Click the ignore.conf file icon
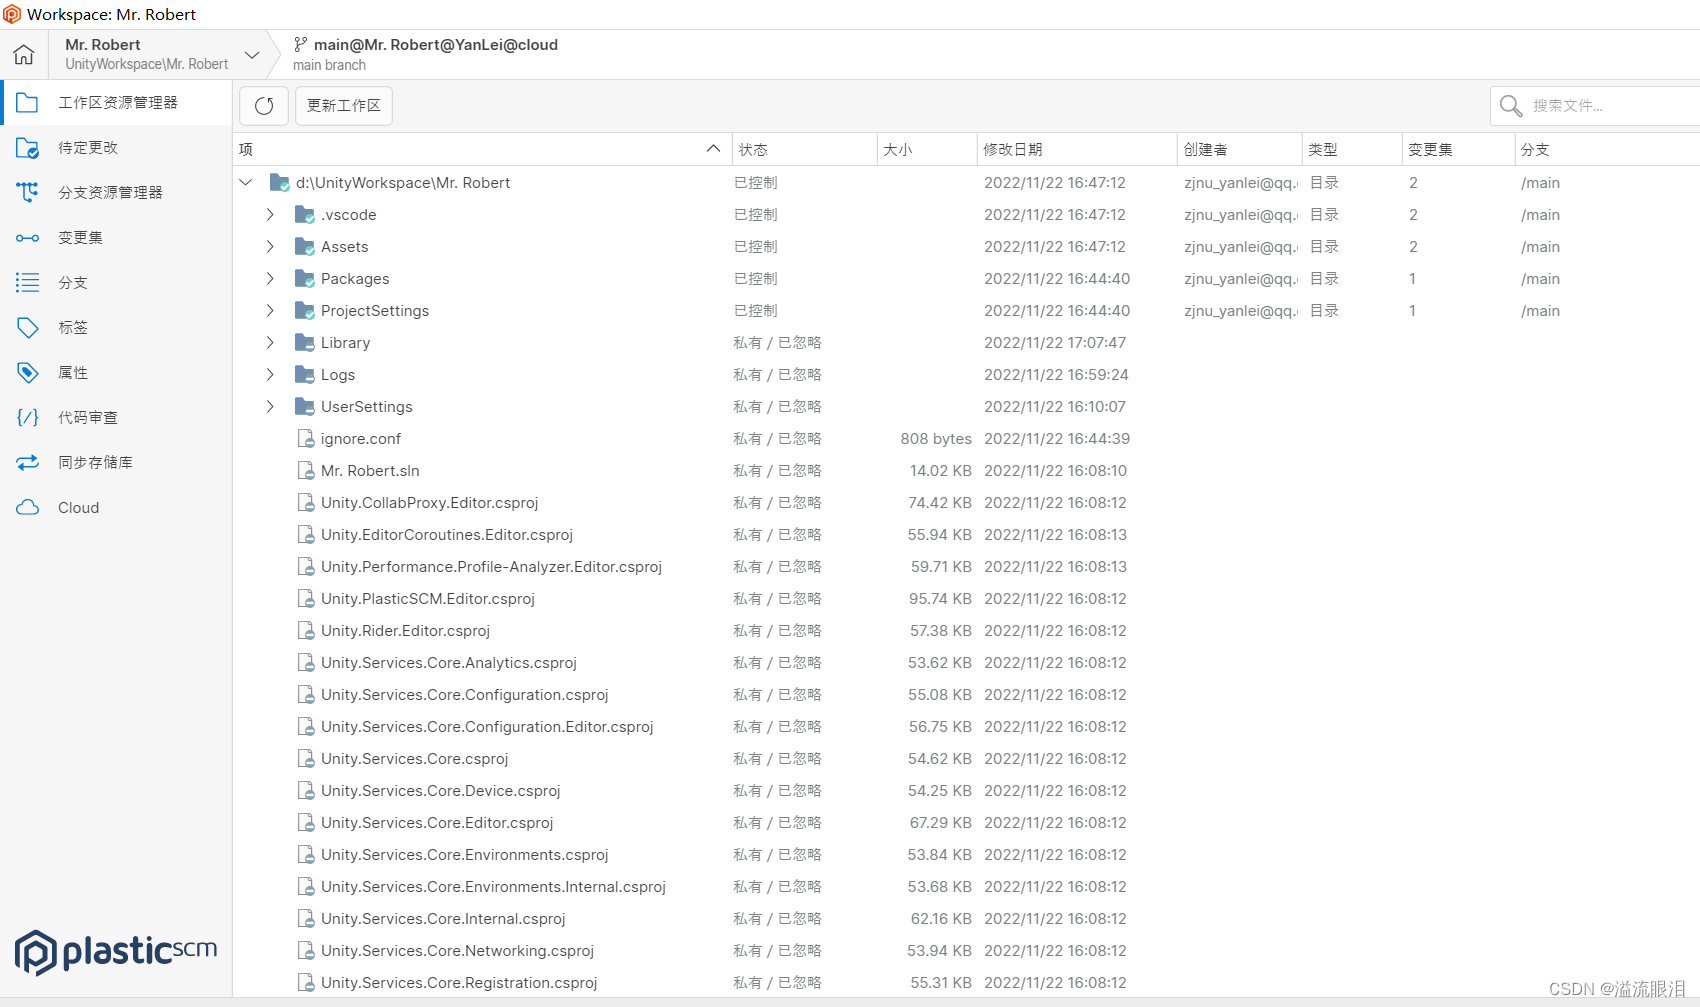The image size is (1700, 1007). coord(307,439)
